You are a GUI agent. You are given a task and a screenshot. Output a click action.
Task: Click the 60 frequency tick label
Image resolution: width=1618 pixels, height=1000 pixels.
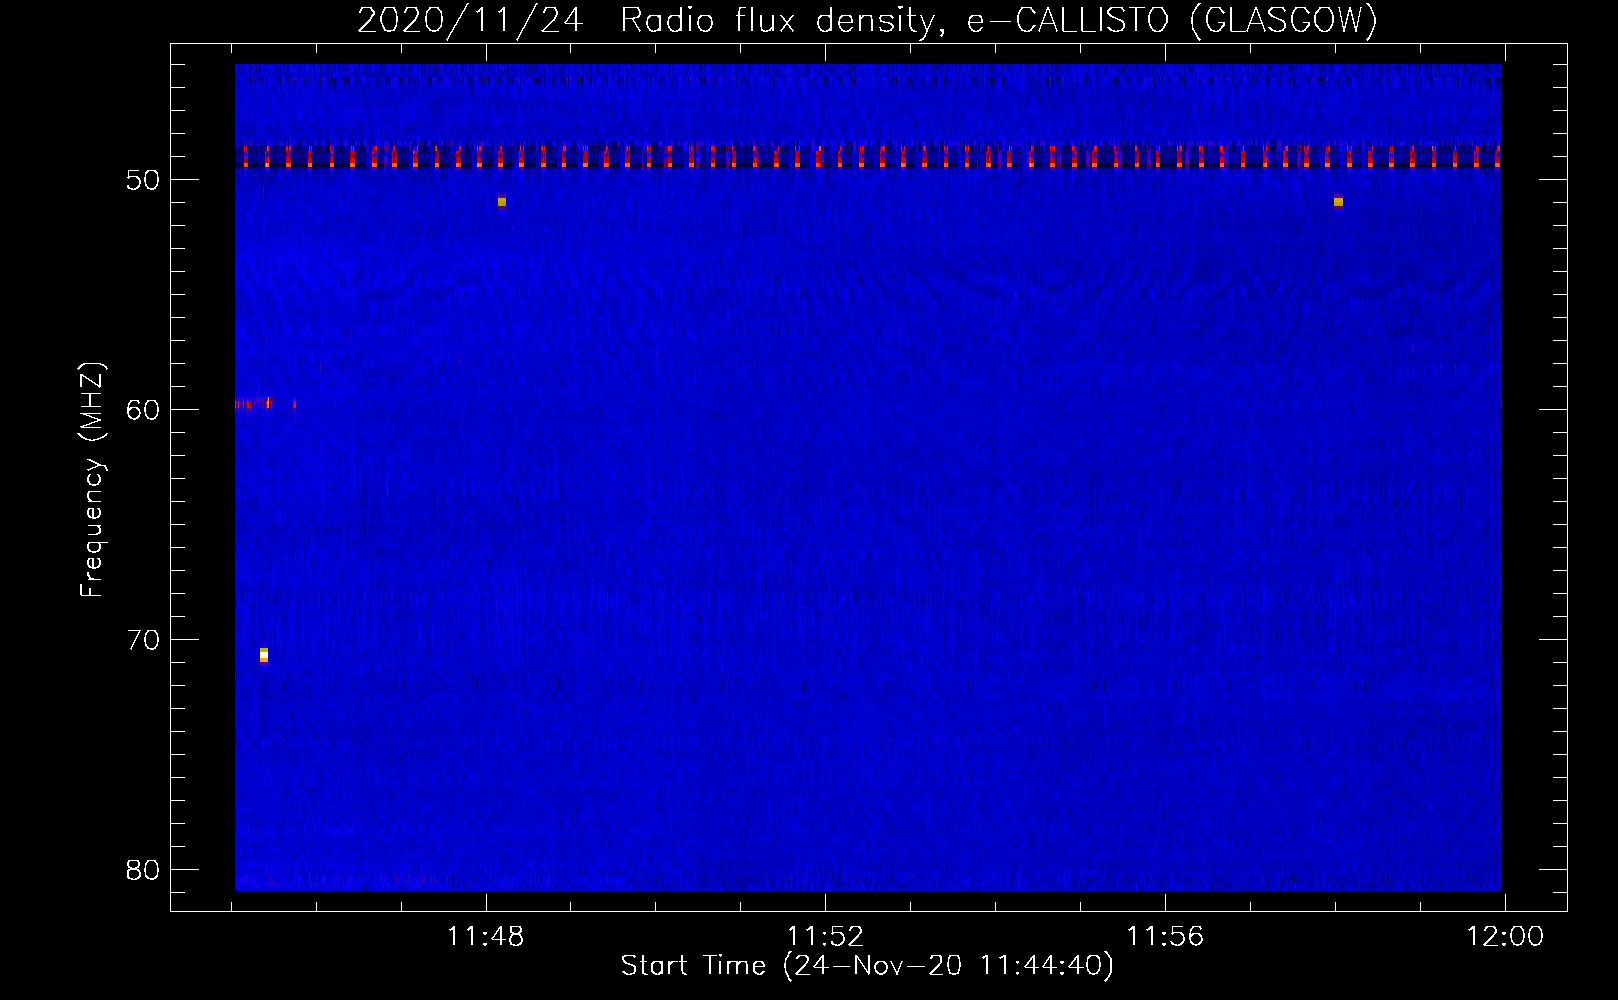point(143,410)
